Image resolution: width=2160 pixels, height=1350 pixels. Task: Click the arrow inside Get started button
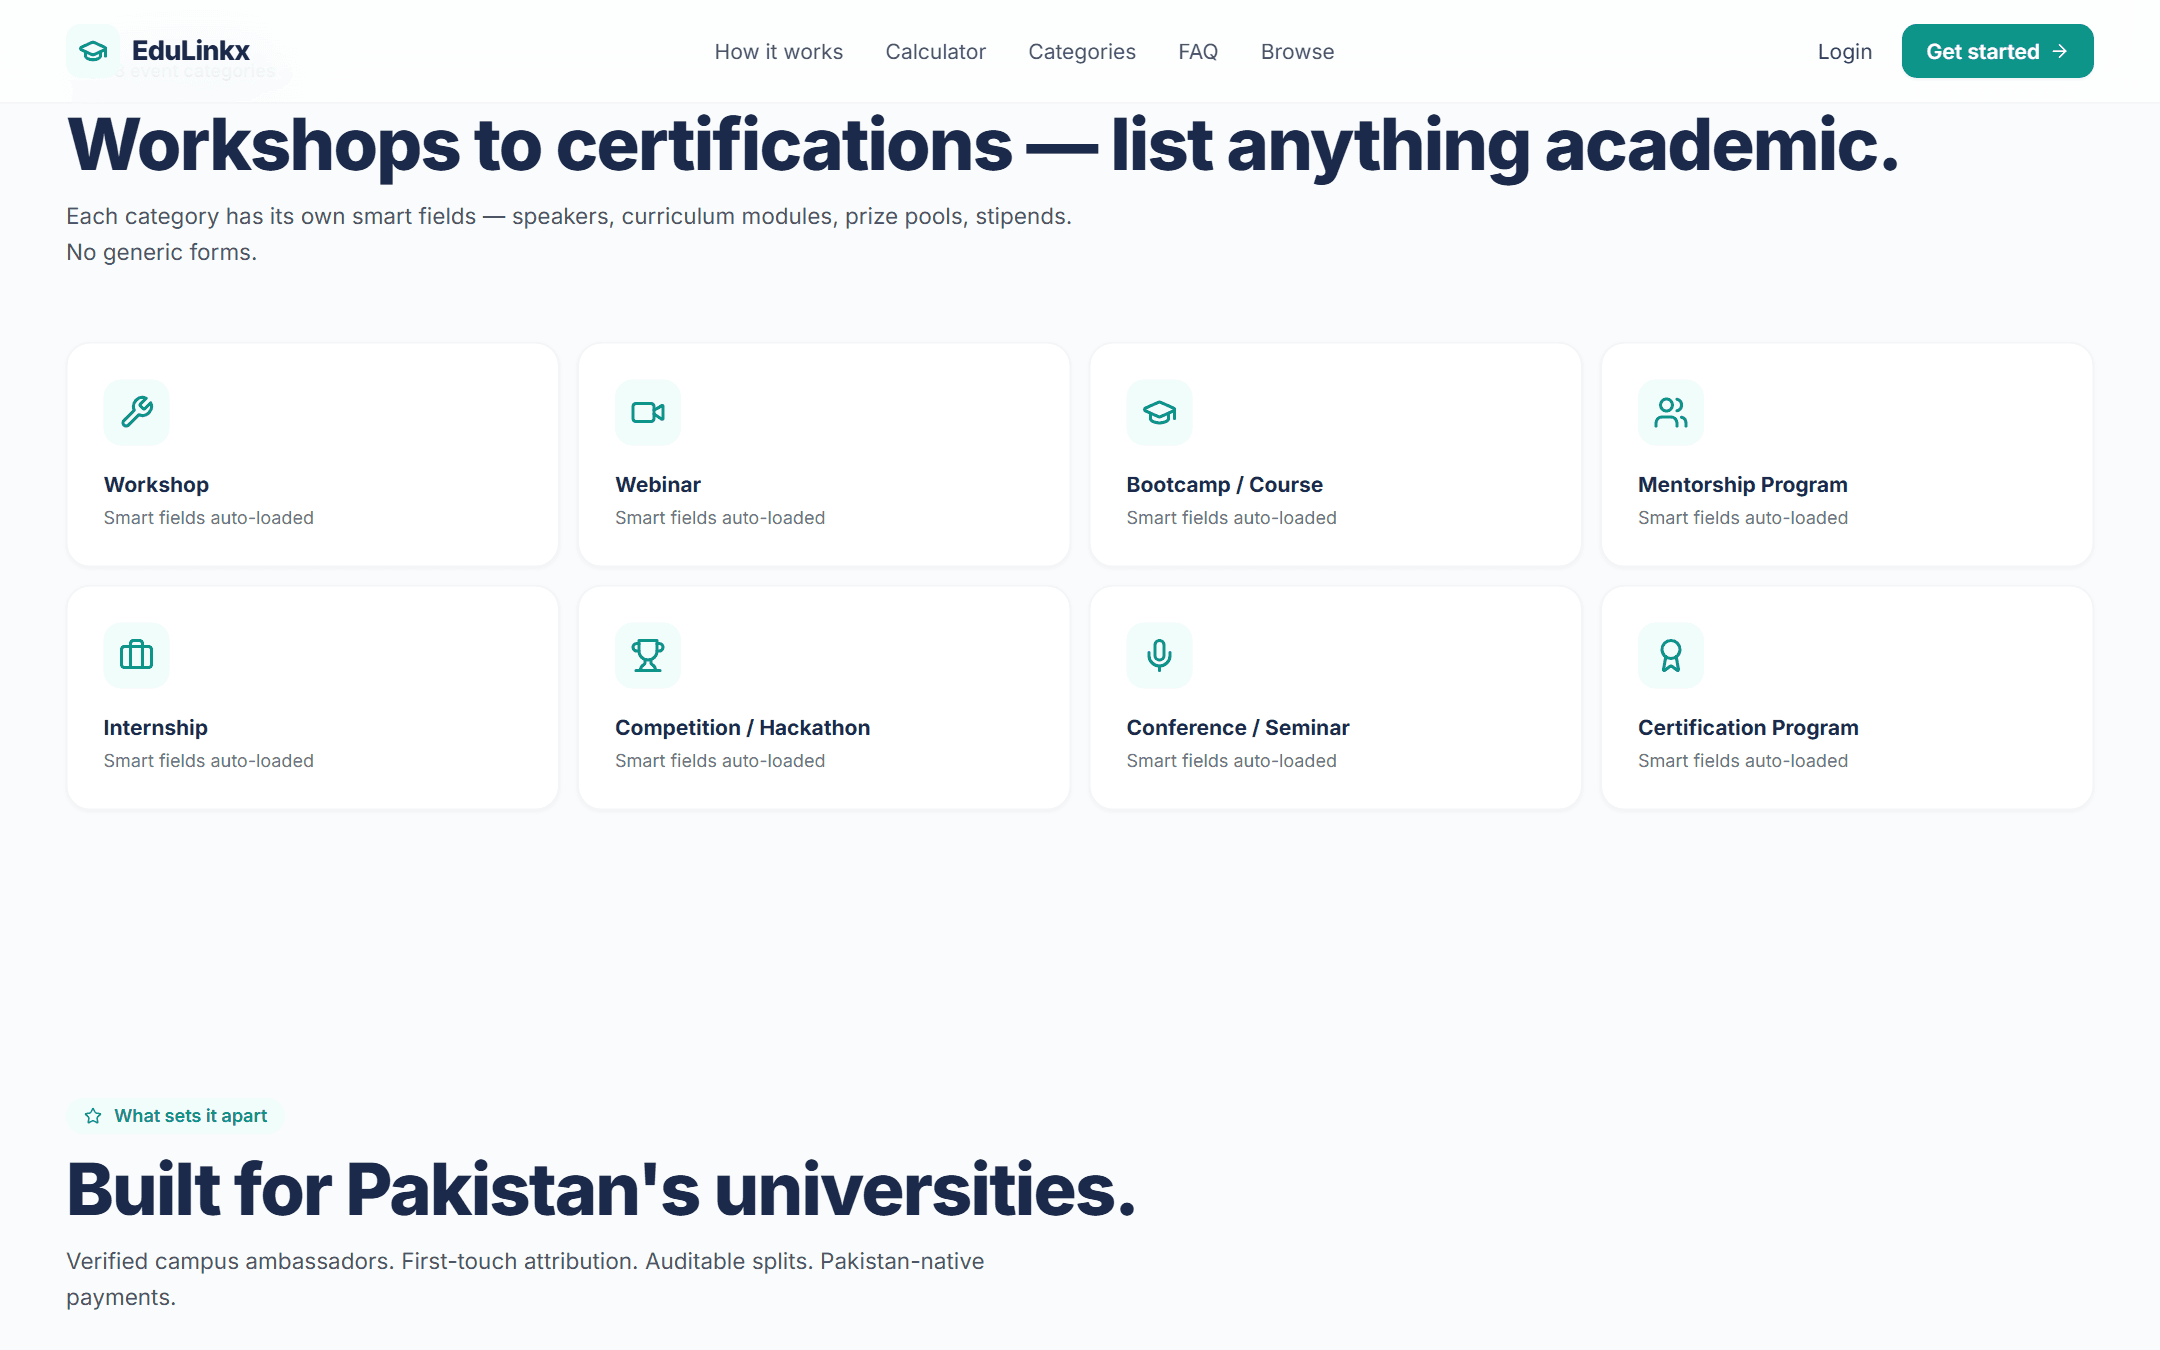(2060, 51)
